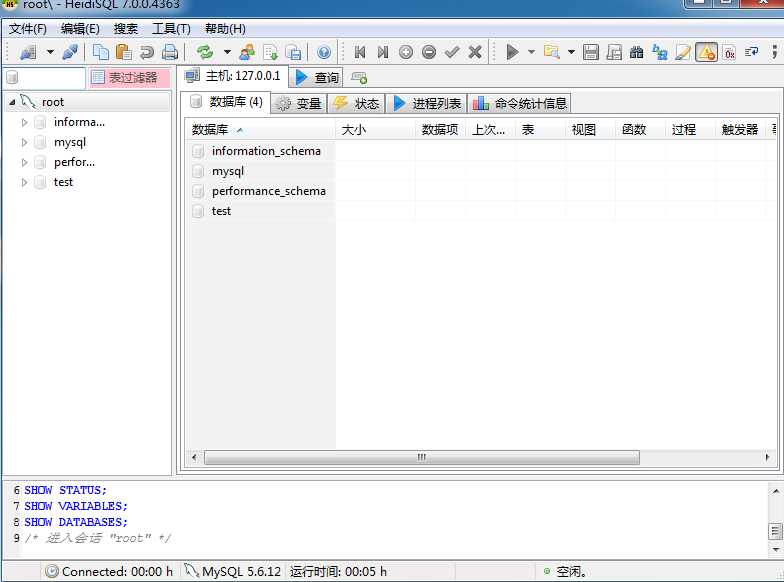This screenshot has height=582, width=784.
Task: Click the Paste clipboard icon
Action: coord(124,52)
